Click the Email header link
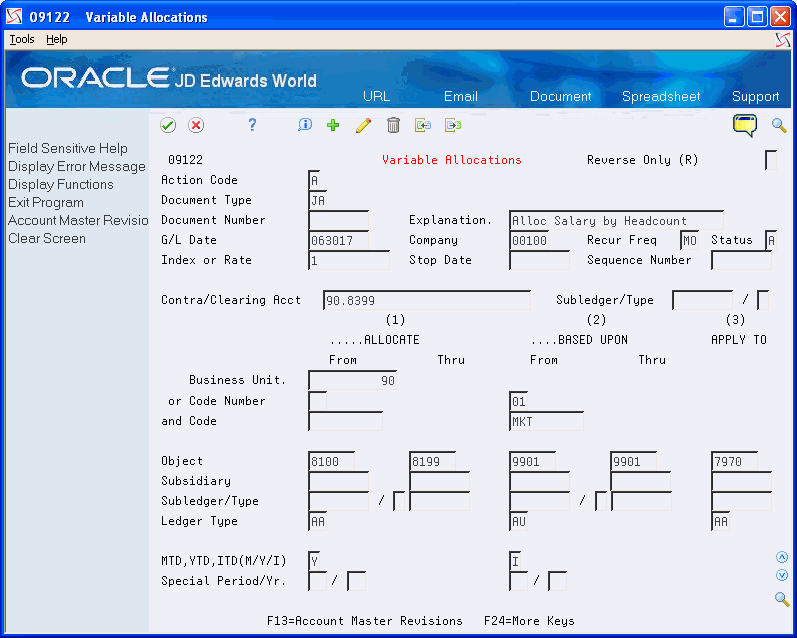This screenshot has width=797, height=638. 461,96
